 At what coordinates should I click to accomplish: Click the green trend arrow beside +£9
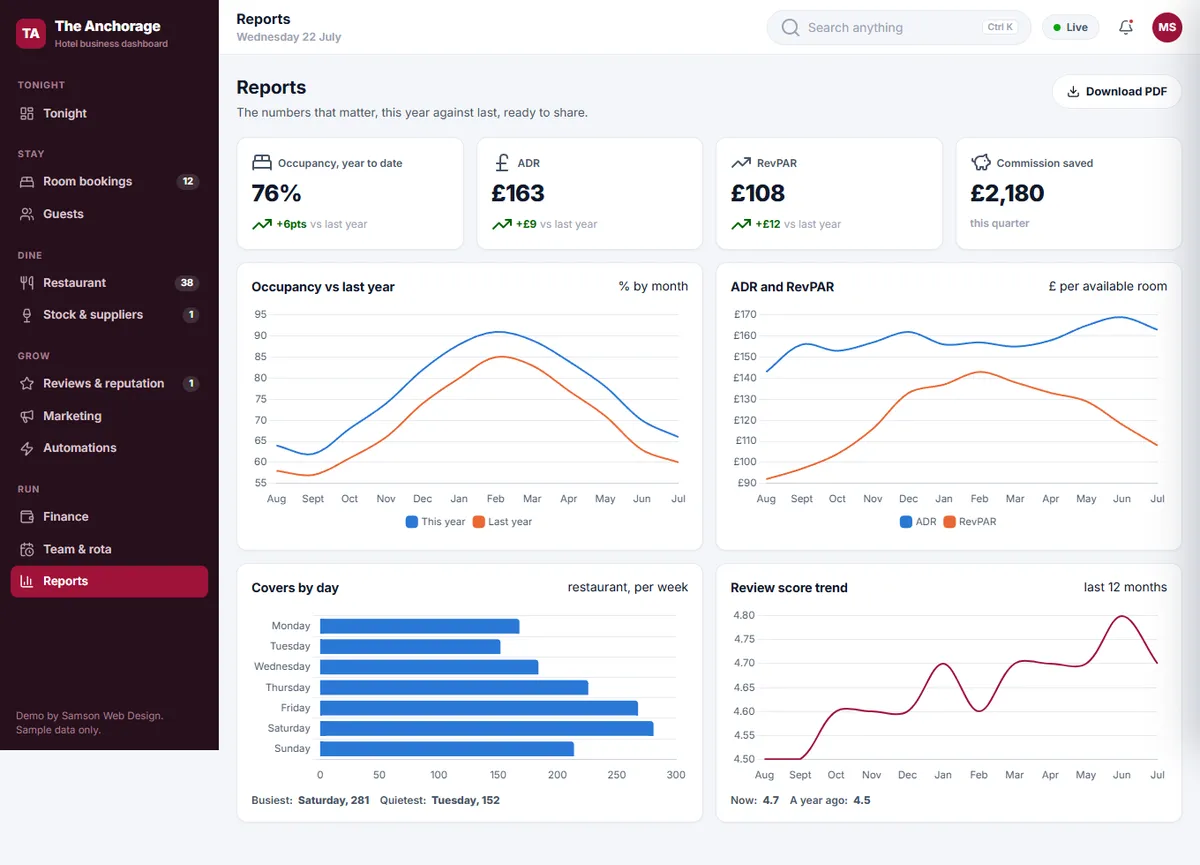tap(502, 224)
